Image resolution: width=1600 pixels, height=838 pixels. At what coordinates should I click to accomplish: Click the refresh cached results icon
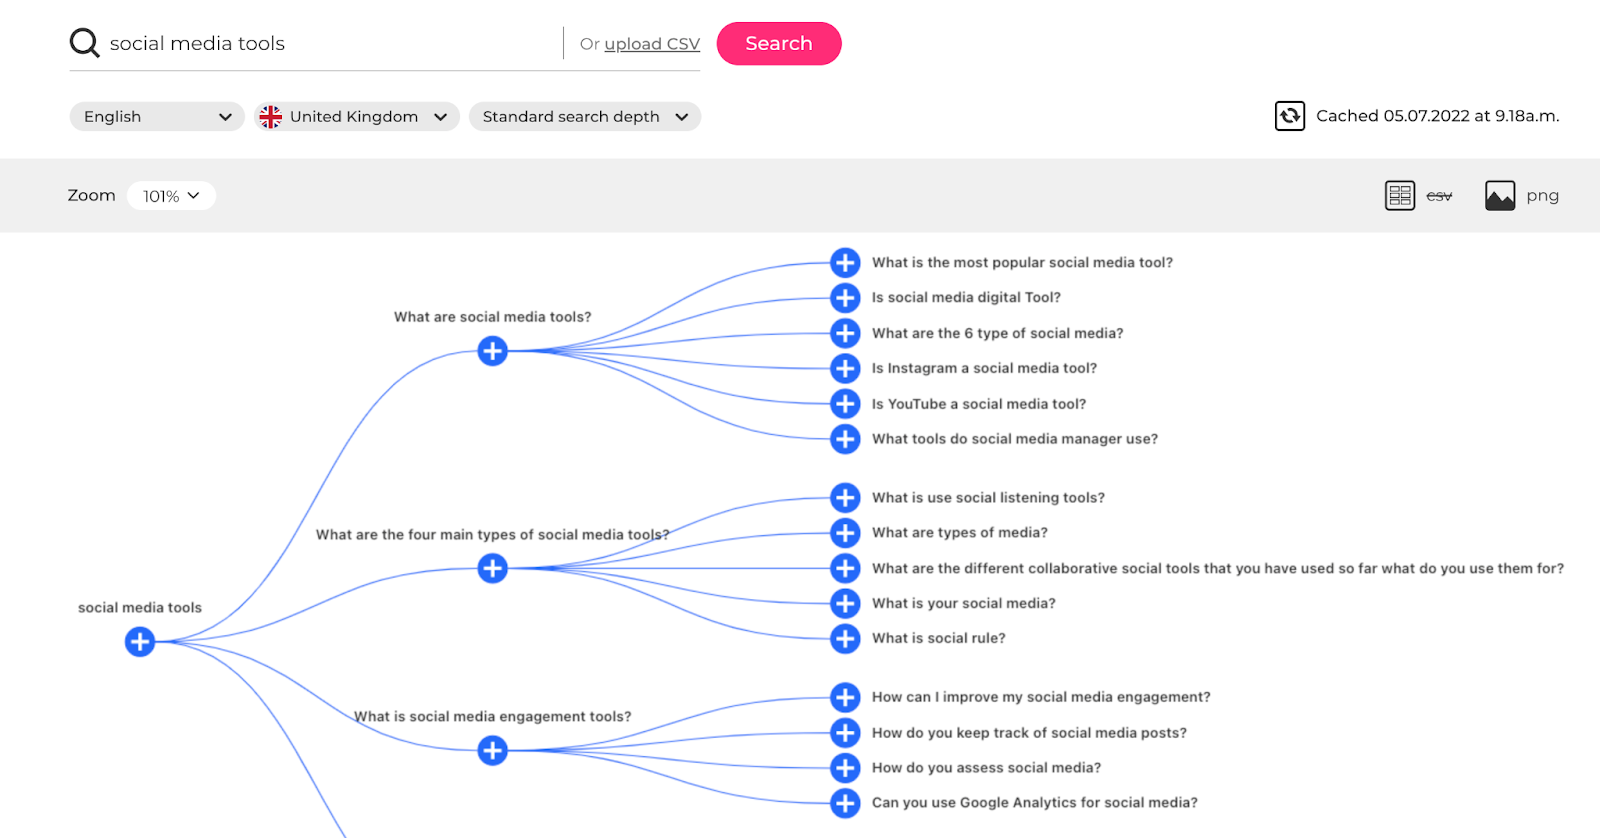[x=1290, y=116]
